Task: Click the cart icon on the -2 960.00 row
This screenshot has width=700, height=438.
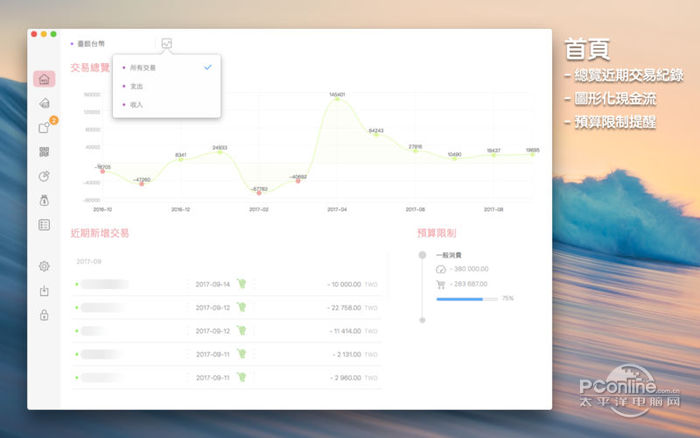Action: 242,377
